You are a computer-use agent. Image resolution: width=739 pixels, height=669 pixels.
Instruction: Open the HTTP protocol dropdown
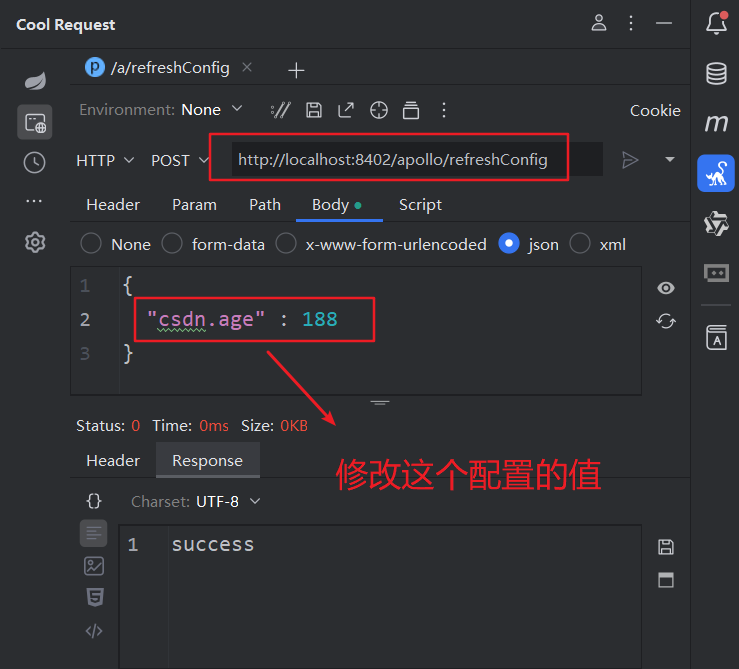[x=105, y=160]
